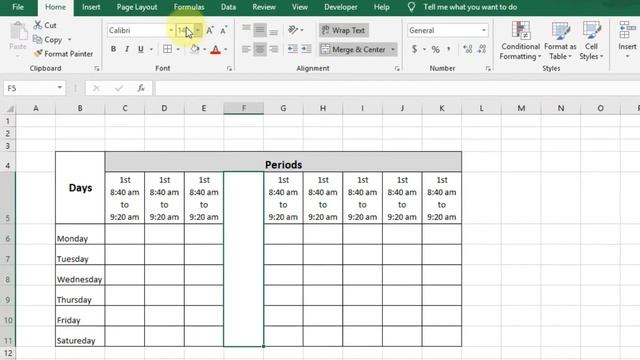Click the Copy button

coord(48,40)
